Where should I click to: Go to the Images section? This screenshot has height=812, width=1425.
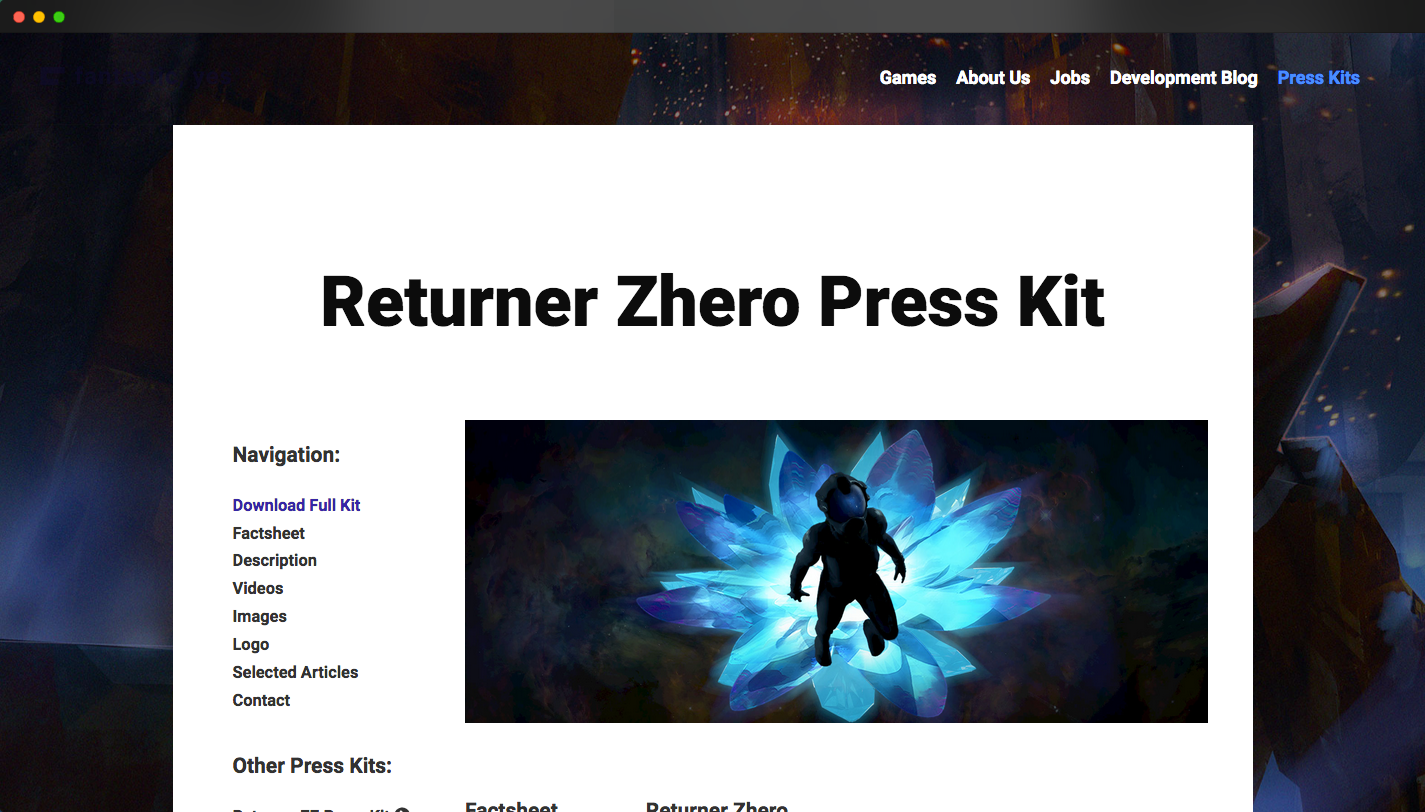pos(259,616)
